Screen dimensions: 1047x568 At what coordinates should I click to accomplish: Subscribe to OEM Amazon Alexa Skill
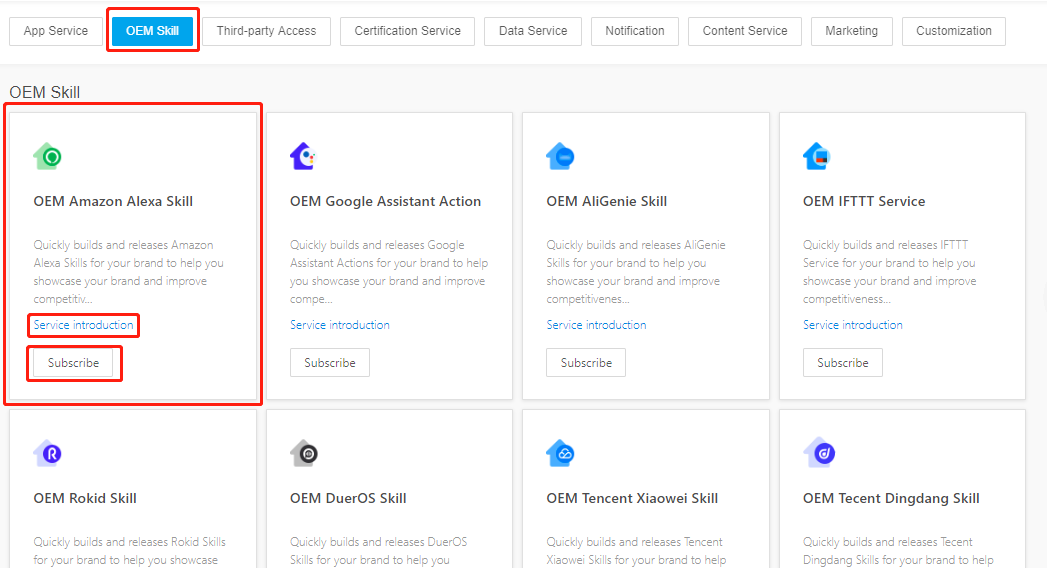(73, 362)
